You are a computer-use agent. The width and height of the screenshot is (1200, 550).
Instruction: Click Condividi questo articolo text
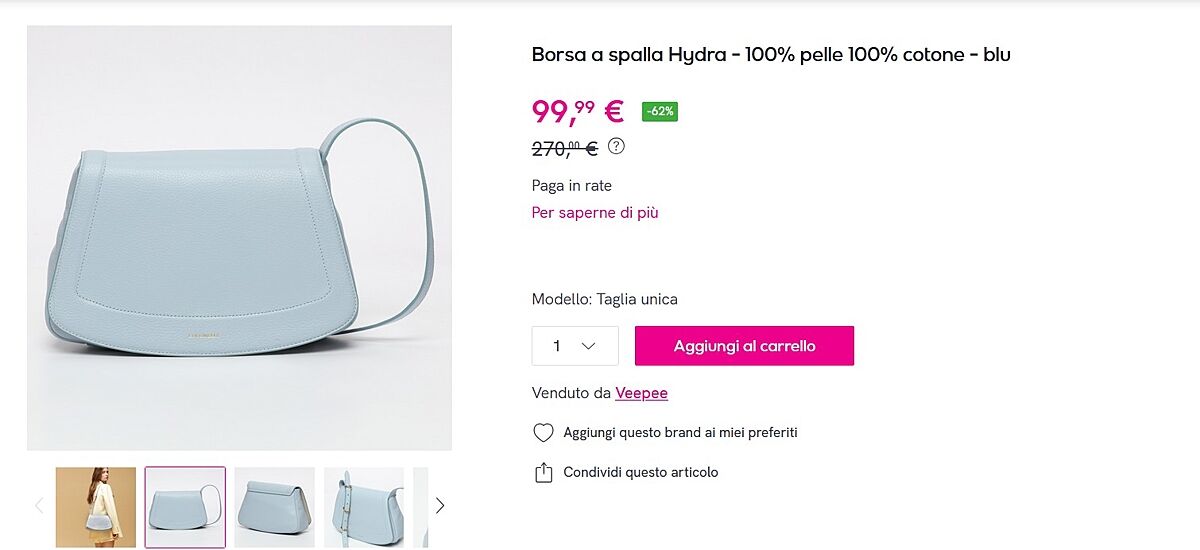(x=640, y=473)
